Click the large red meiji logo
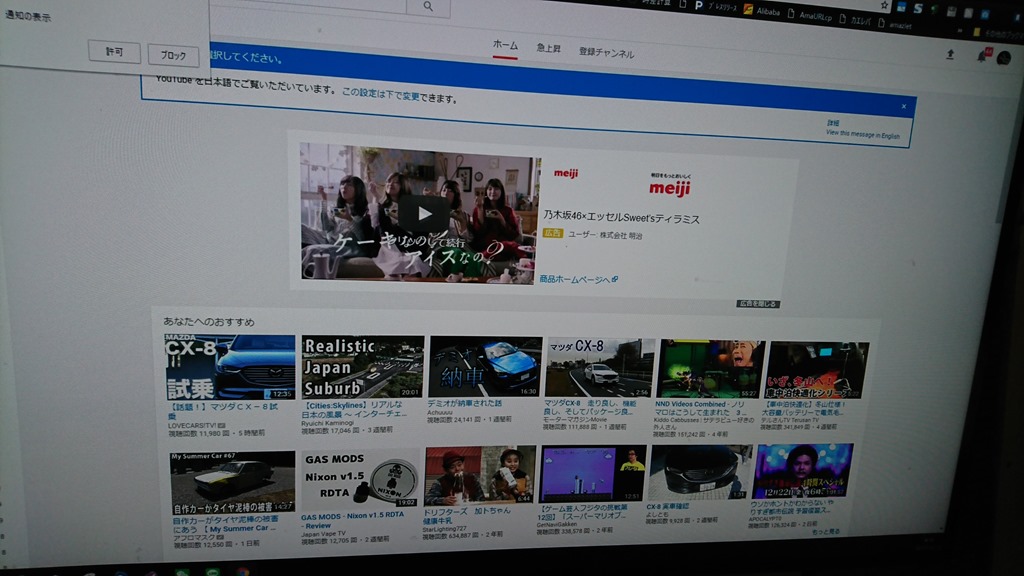 670,189
